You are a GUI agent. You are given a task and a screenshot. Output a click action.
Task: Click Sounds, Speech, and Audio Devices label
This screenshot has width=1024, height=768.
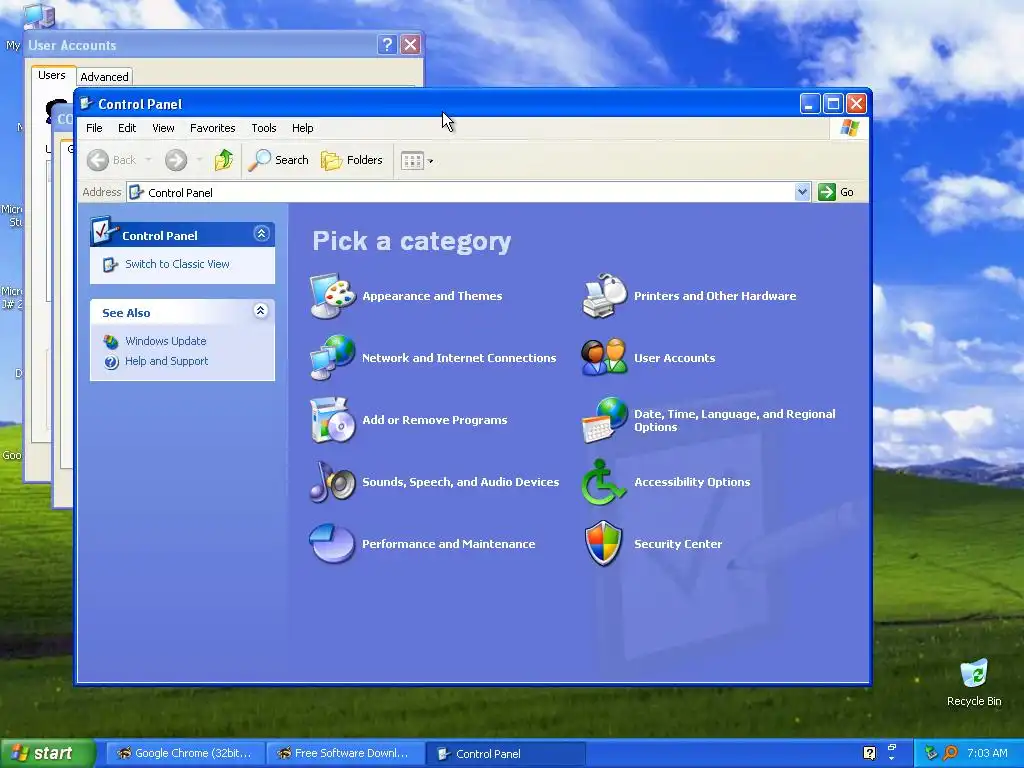[460, 482]
